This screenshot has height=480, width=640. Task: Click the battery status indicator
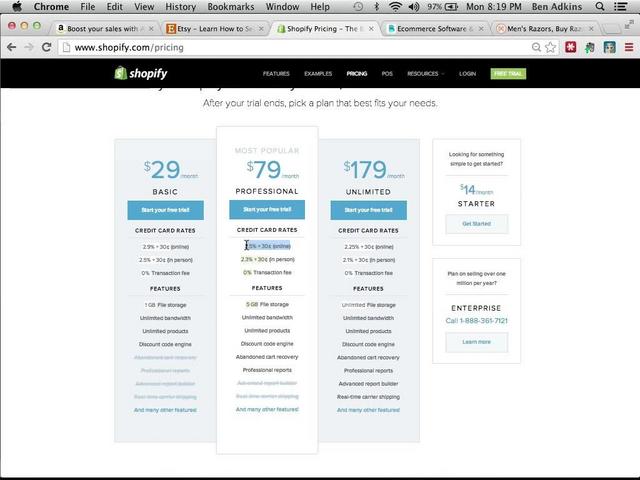coord(442,7)
